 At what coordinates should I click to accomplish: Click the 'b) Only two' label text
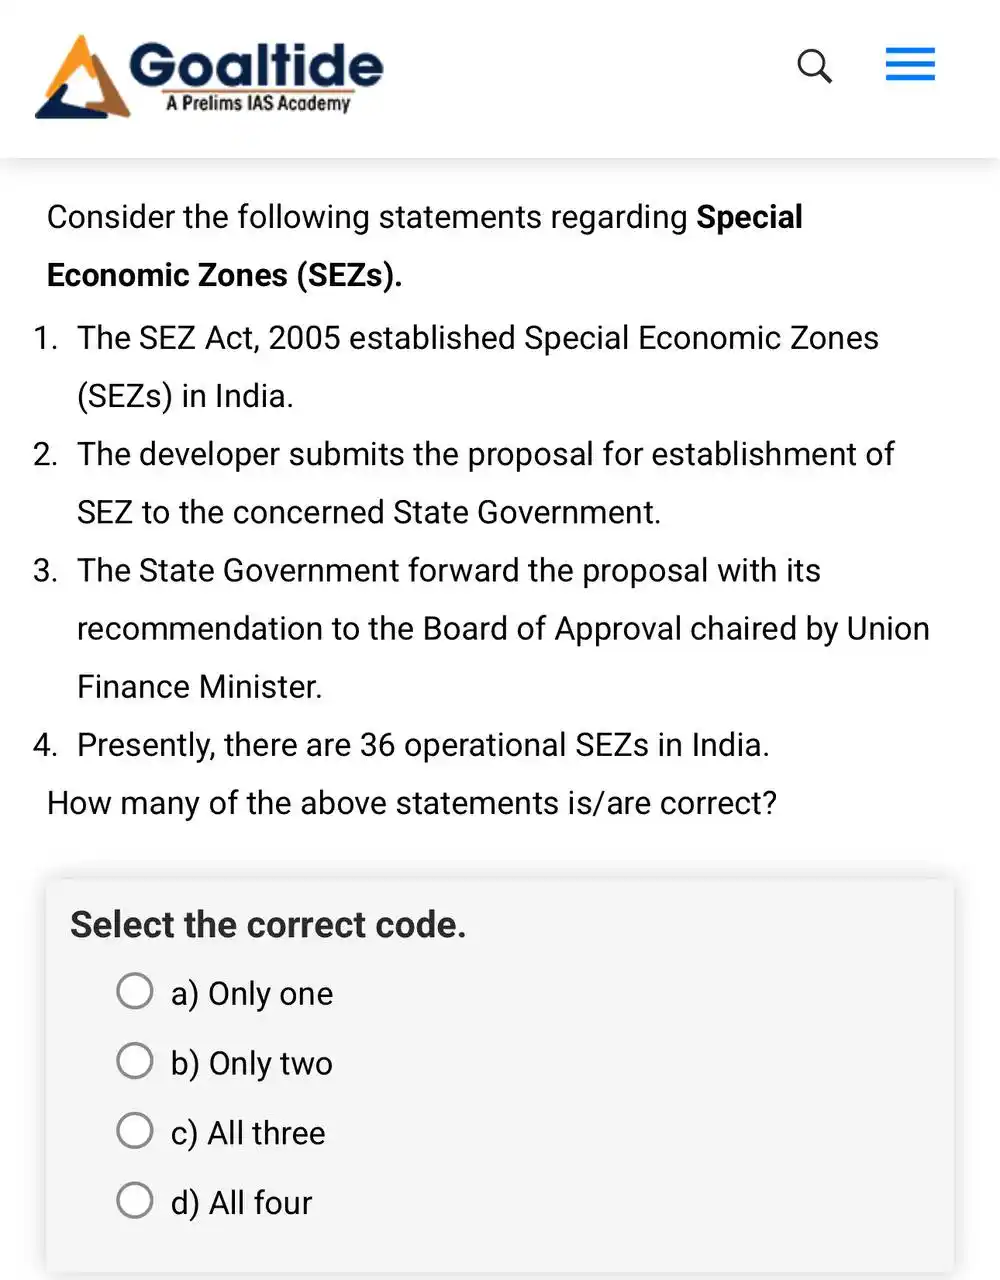(251, 1063)
